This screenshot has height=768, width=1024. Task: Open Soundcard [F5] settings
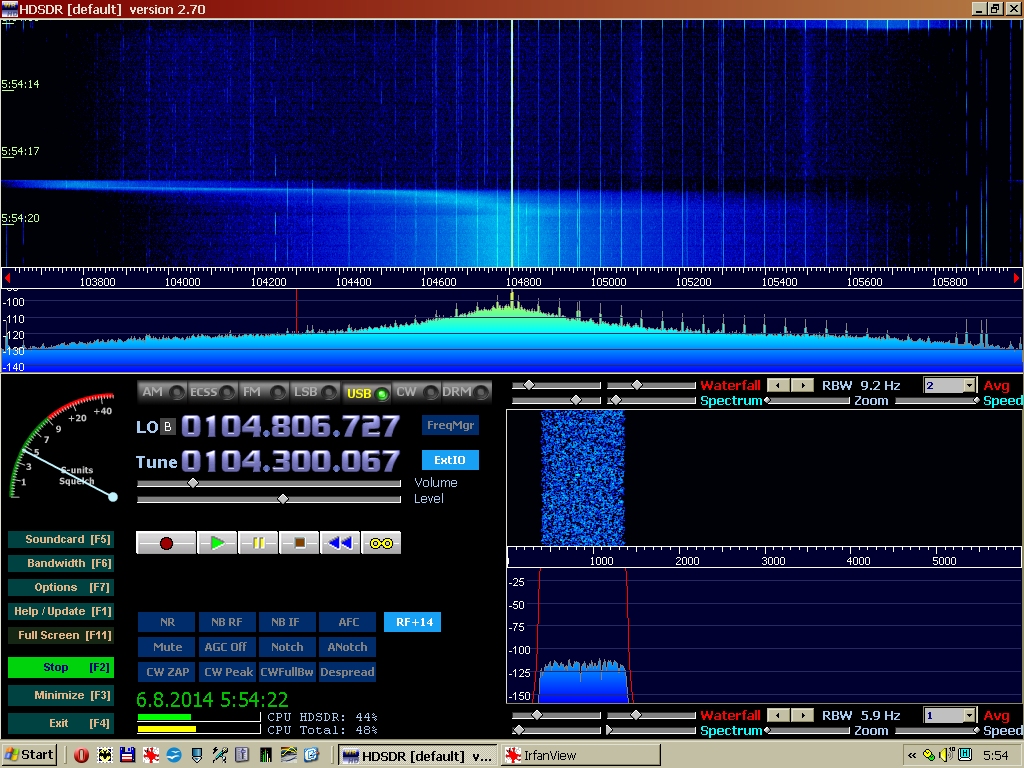tap(61, 539)
